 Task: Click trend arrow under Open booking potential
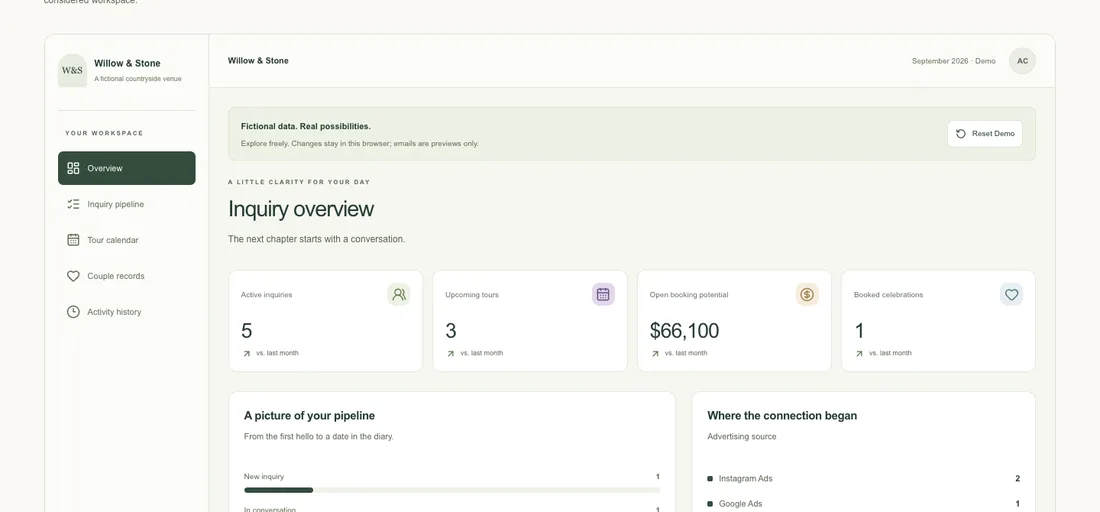pos(655,353)
